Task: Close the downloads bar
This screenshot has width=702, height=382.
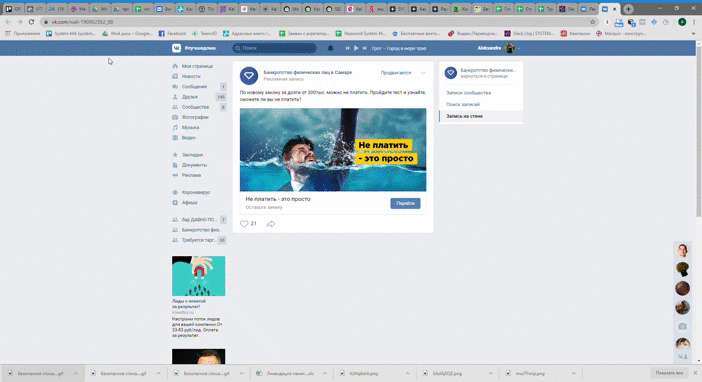Action: [x=695, y=373]
